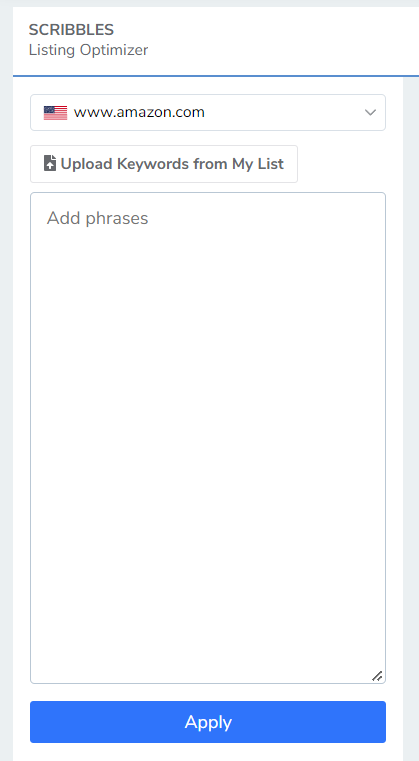Click the 'My List' words on upload button
This screenshot has width=419, height=761.
coord(258,164)
